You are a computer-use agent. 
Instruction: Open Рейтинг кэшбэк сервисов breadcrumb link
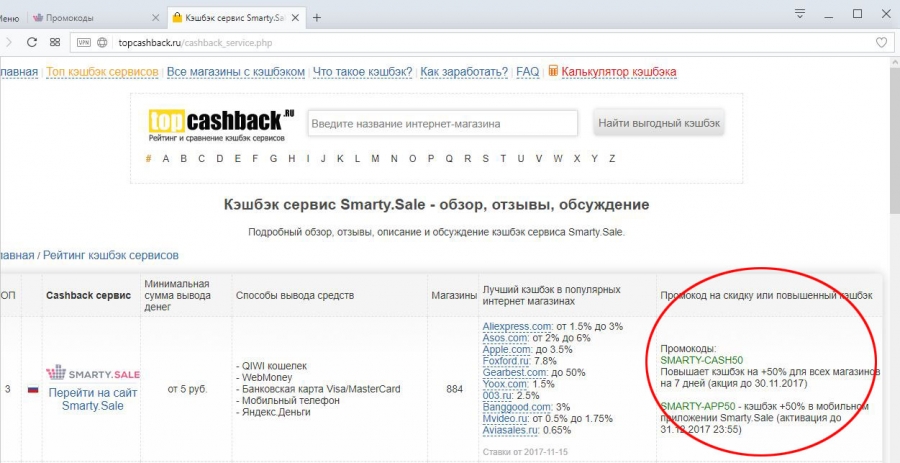[111, 255]
